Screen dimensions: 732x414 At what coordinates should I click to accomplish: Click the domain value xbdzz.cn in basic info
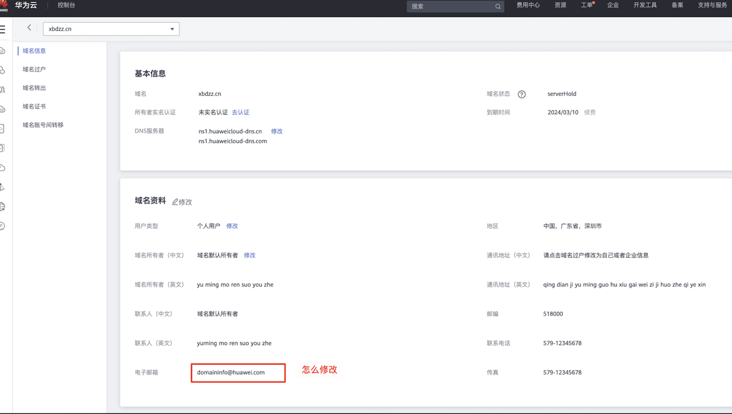210,94
